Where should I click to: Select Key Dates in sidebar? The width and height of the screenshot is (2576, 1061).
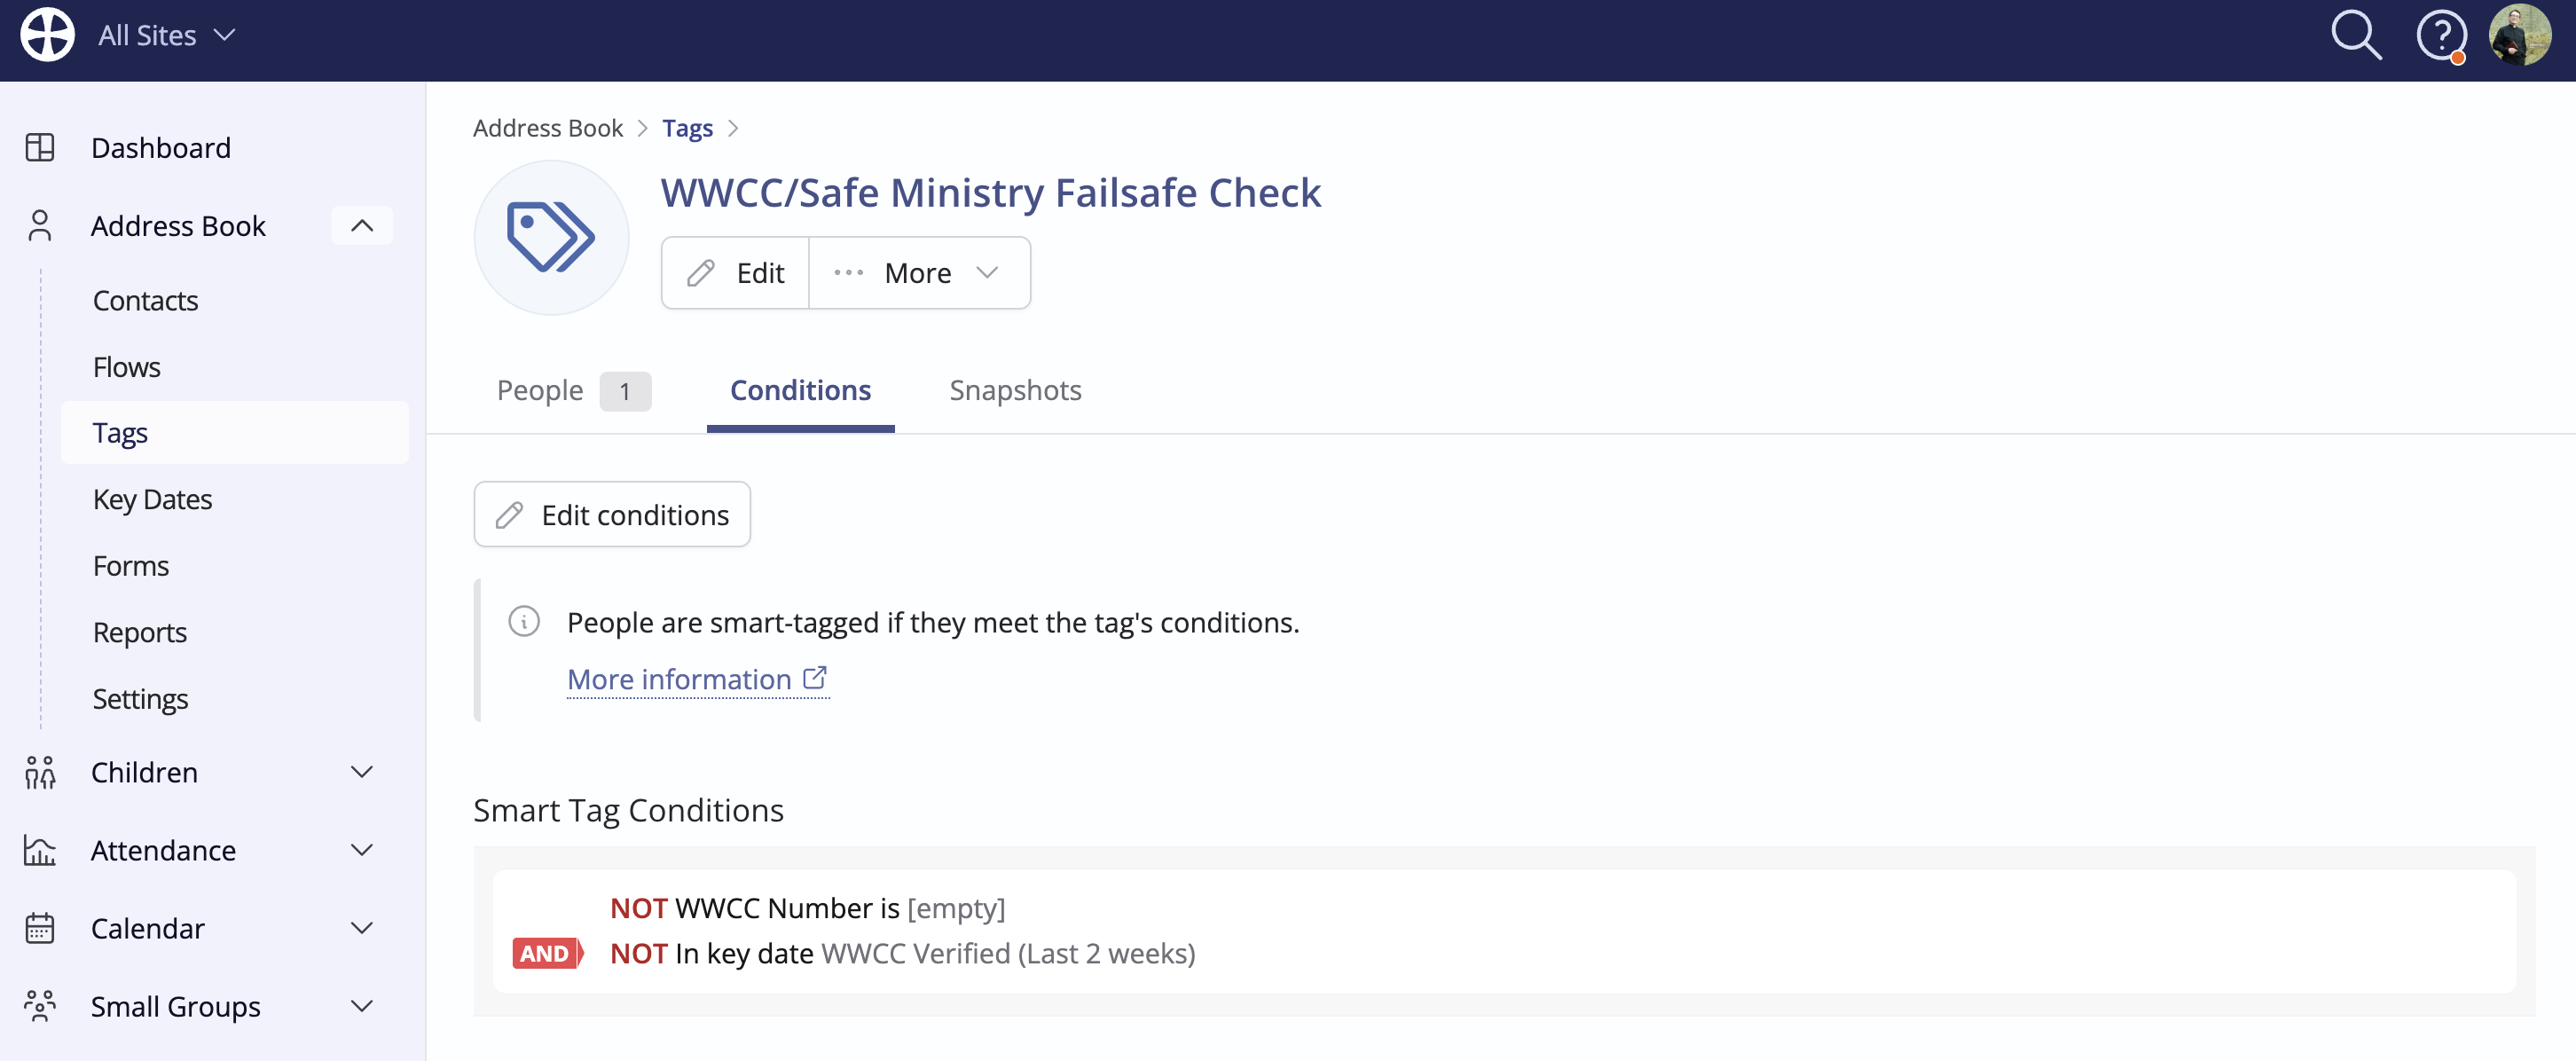pos(152,499)
